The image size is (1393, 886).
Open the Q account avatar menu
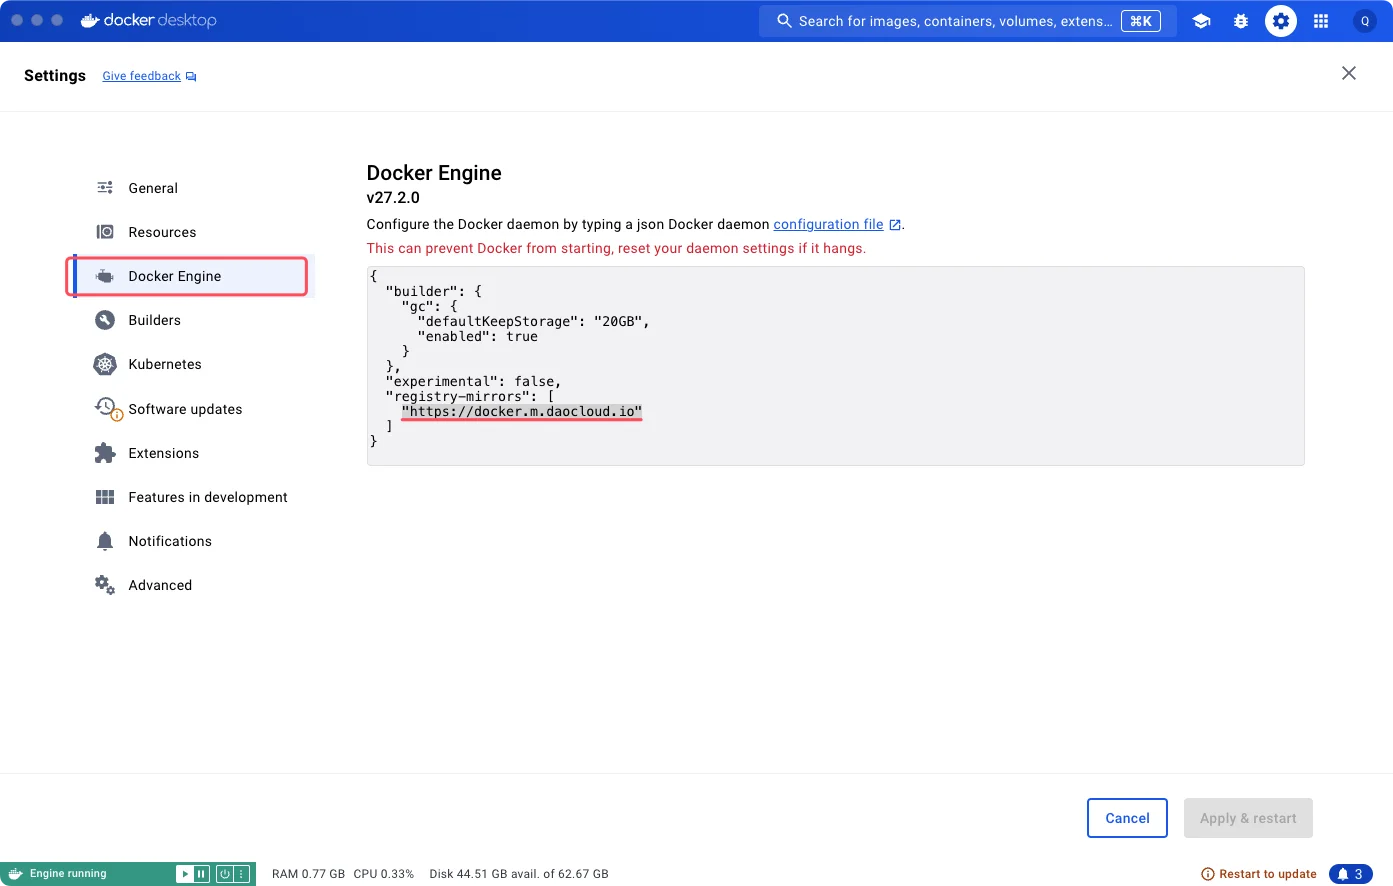pyautogui.click(x=1365, y=20)
